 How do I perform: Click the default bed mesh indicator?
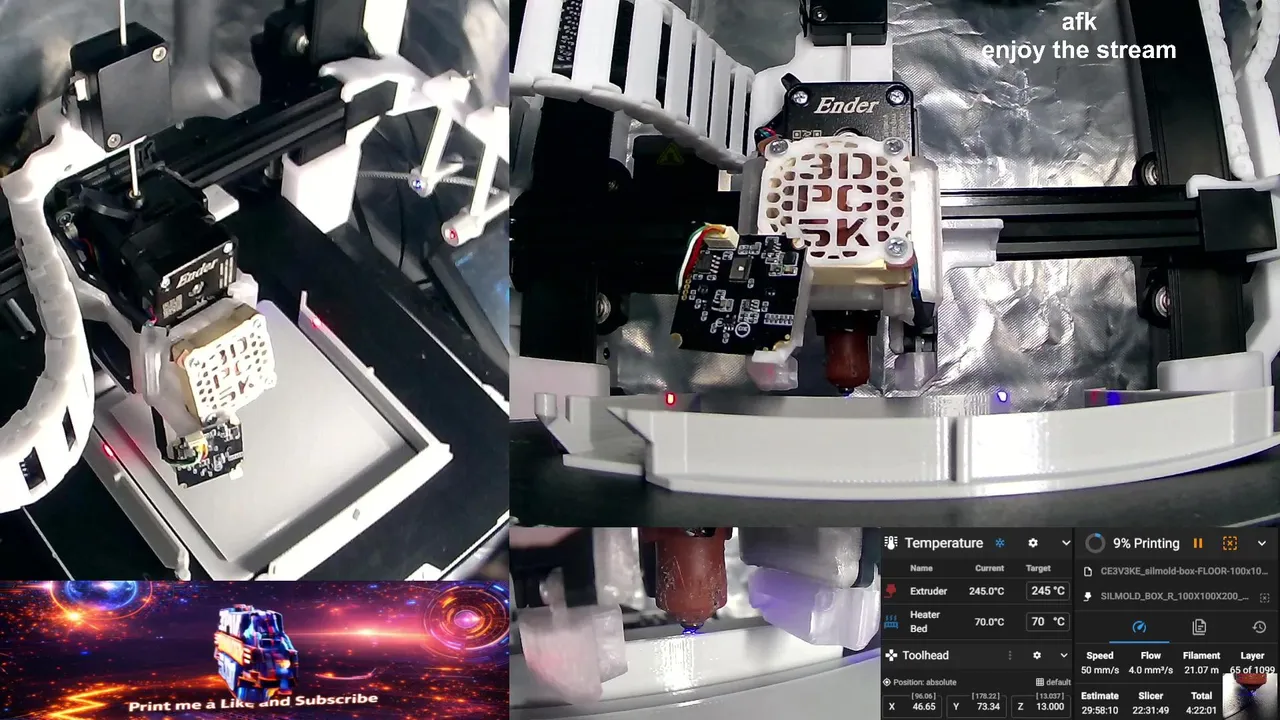coord(1053,682)
